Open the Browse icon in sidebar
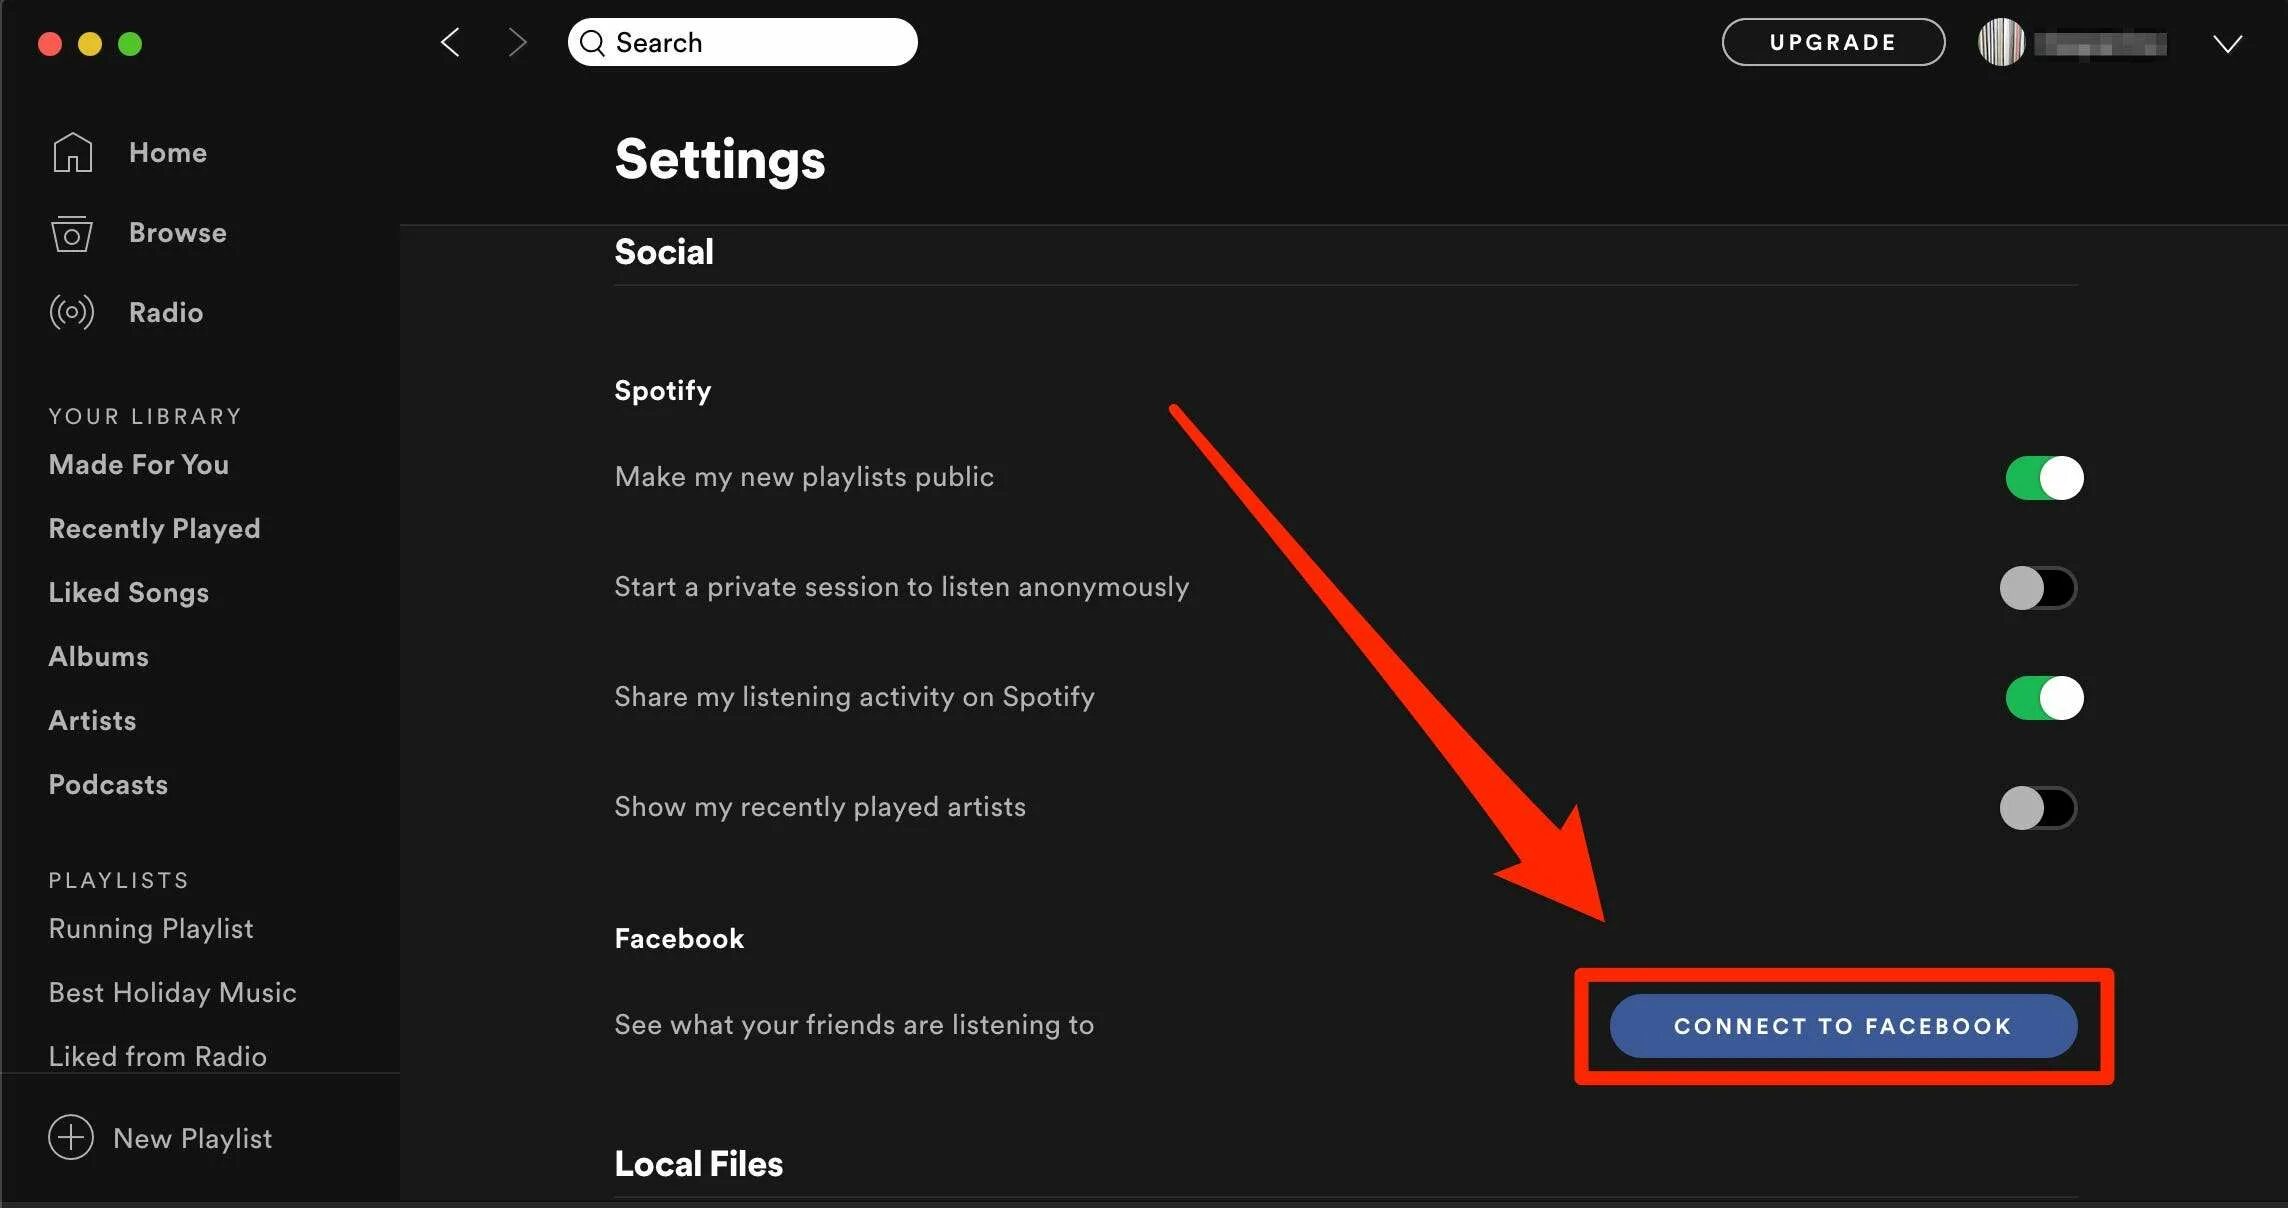 [x=72, y=234]
